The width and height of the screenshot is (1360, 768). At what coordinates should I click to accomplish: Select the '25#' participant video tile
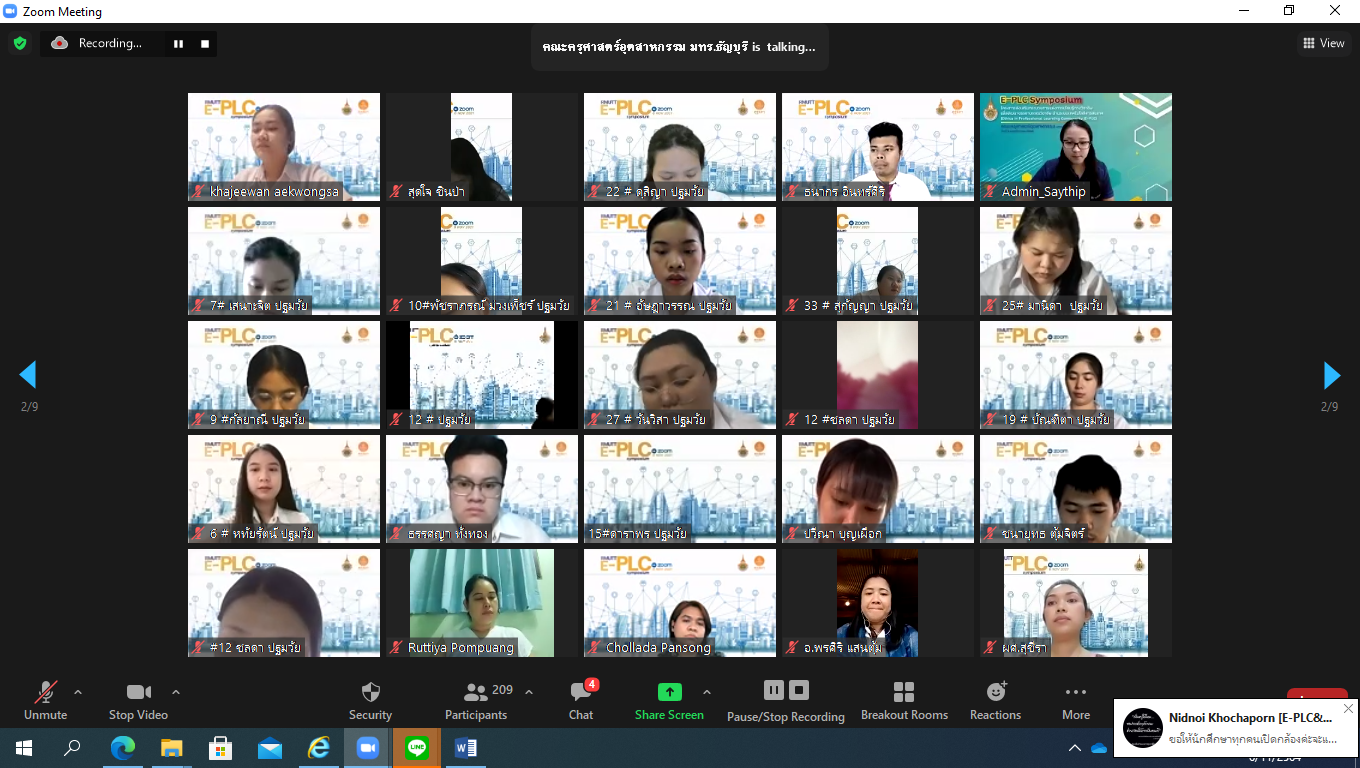(1076, 261)
